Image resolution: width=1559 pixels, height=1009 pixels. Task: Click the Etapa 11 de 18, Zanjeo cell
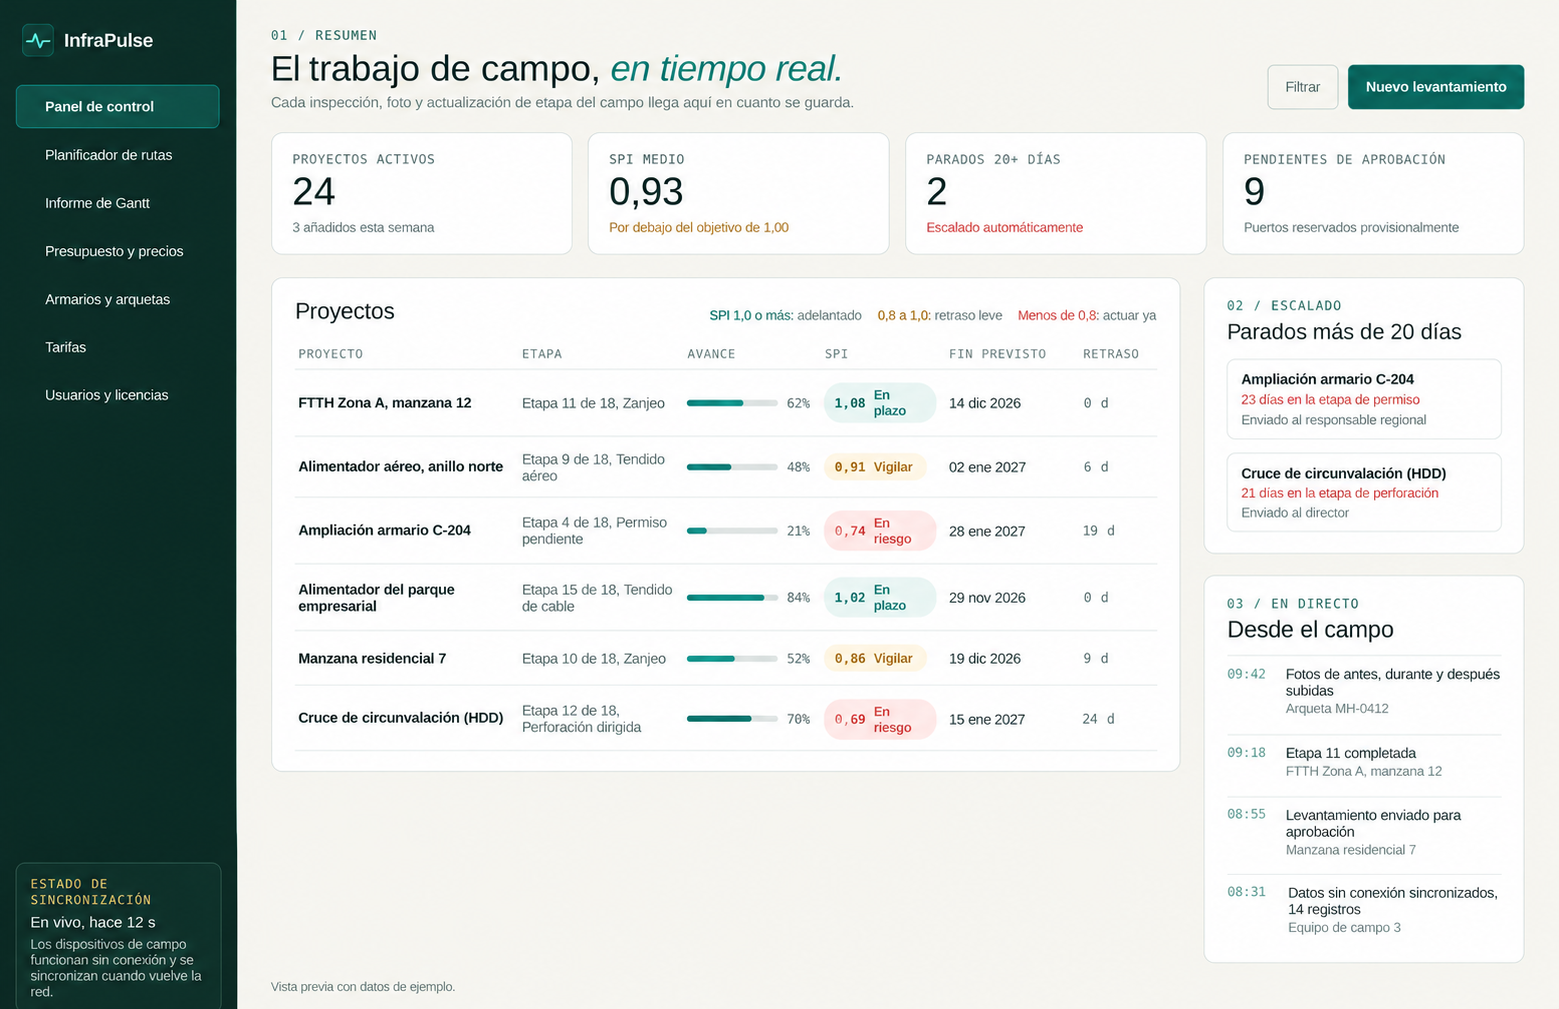click(593, 403)
